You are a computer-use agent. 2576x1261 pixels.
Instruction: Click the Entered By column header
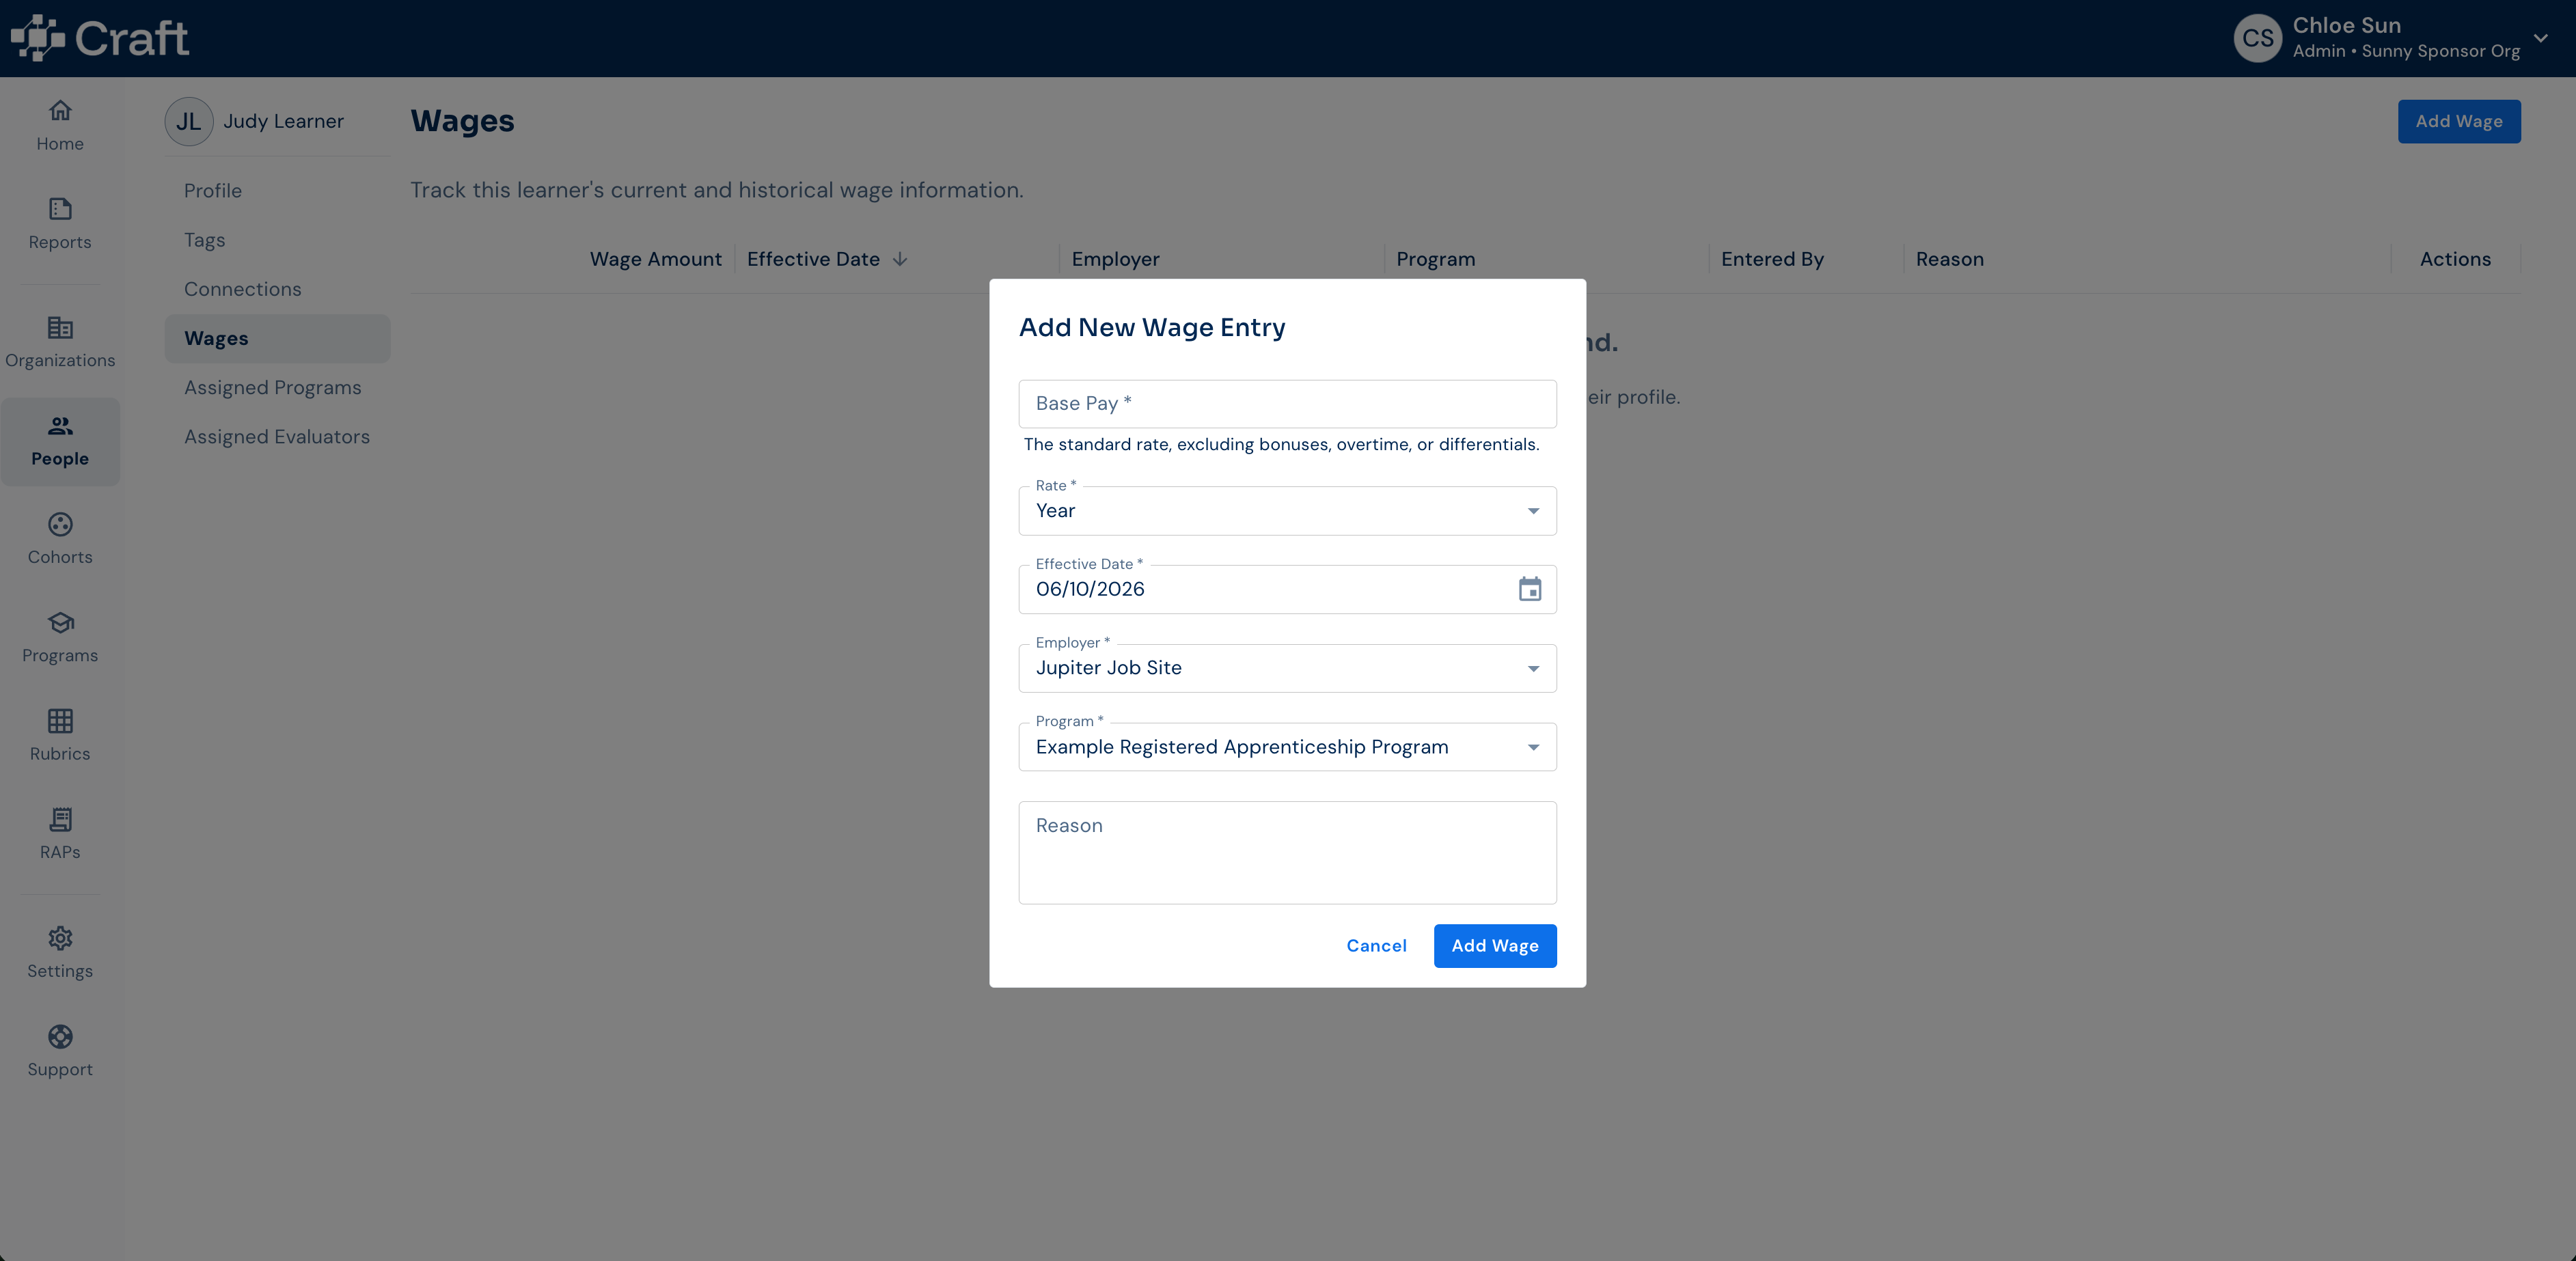coord(1772,259)
